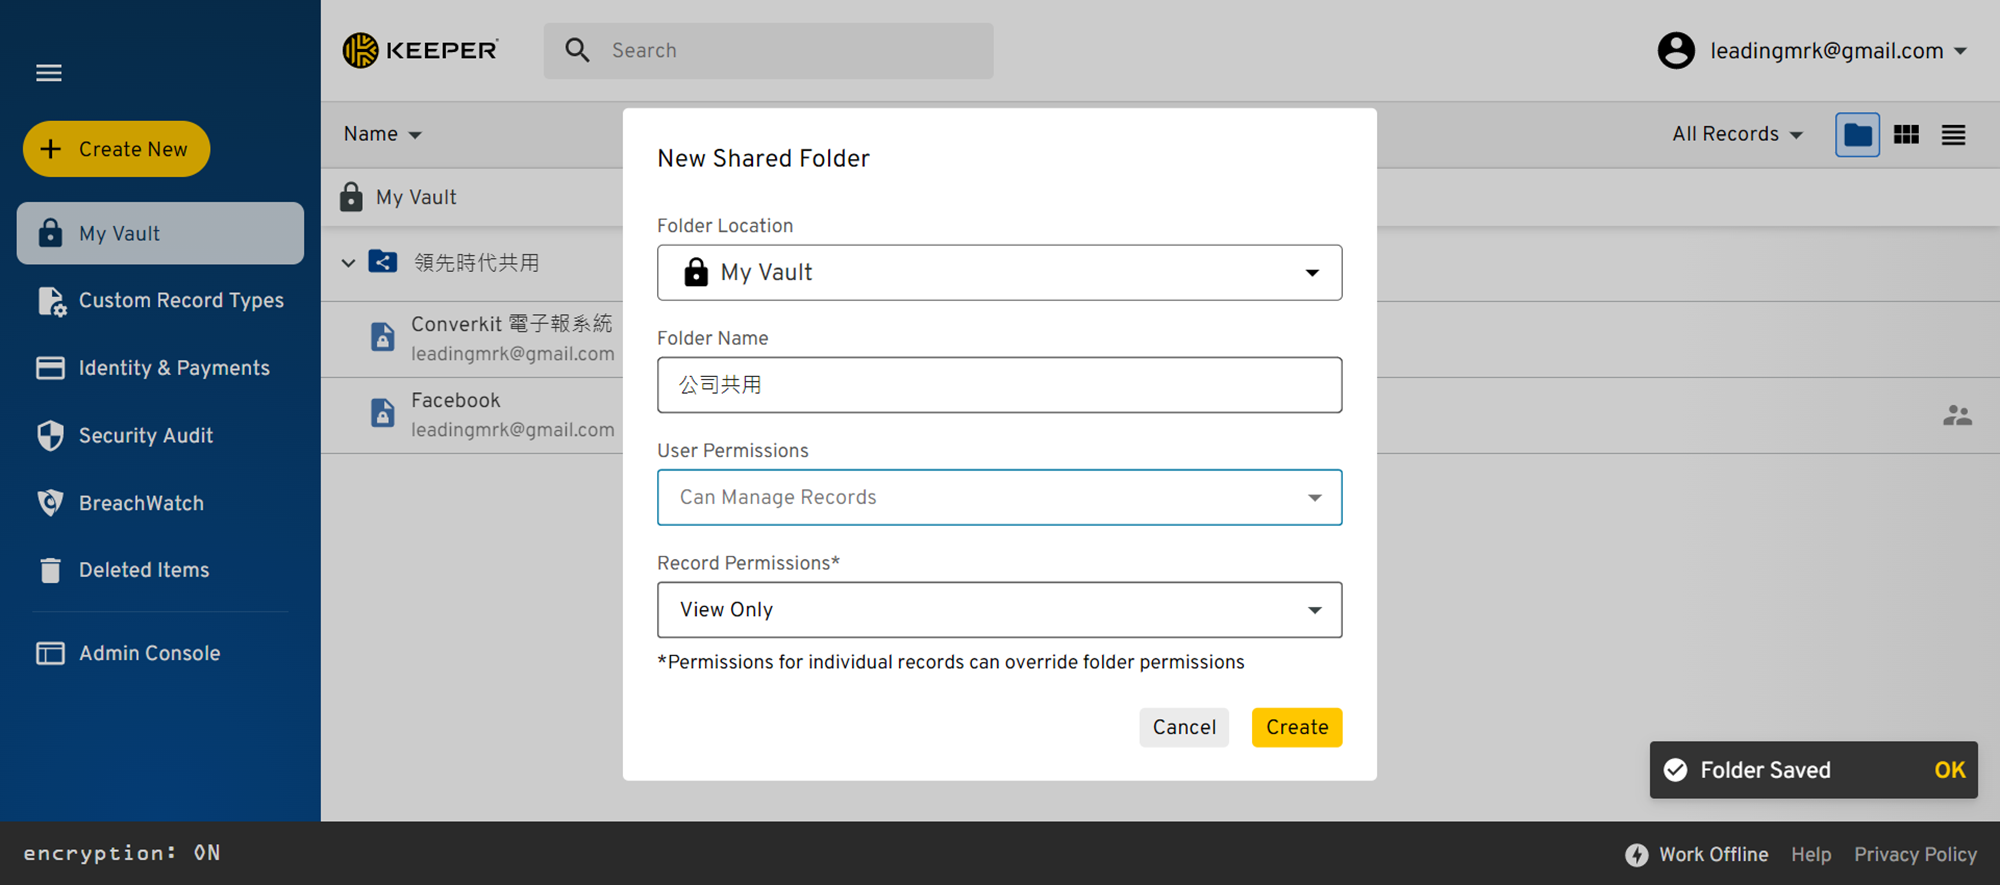Click the account avatar icon
This screenshot has width=2000, height=885.
tap(1676, 50)
